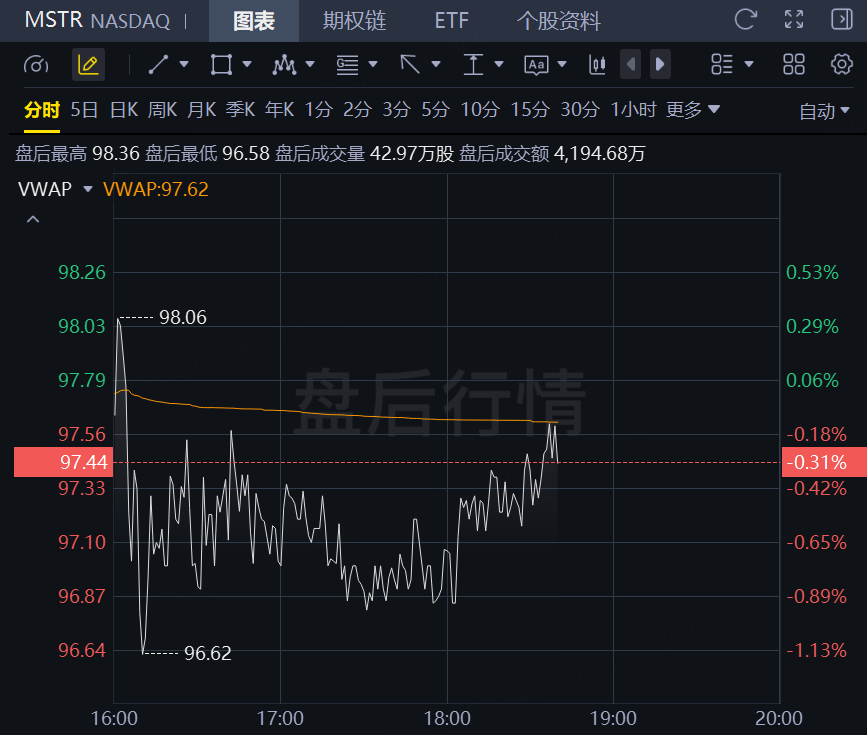Viewport: 867px width, 735px height.
Task: Toggle the drawing pencil edit mode
Action: pos(88,65)
